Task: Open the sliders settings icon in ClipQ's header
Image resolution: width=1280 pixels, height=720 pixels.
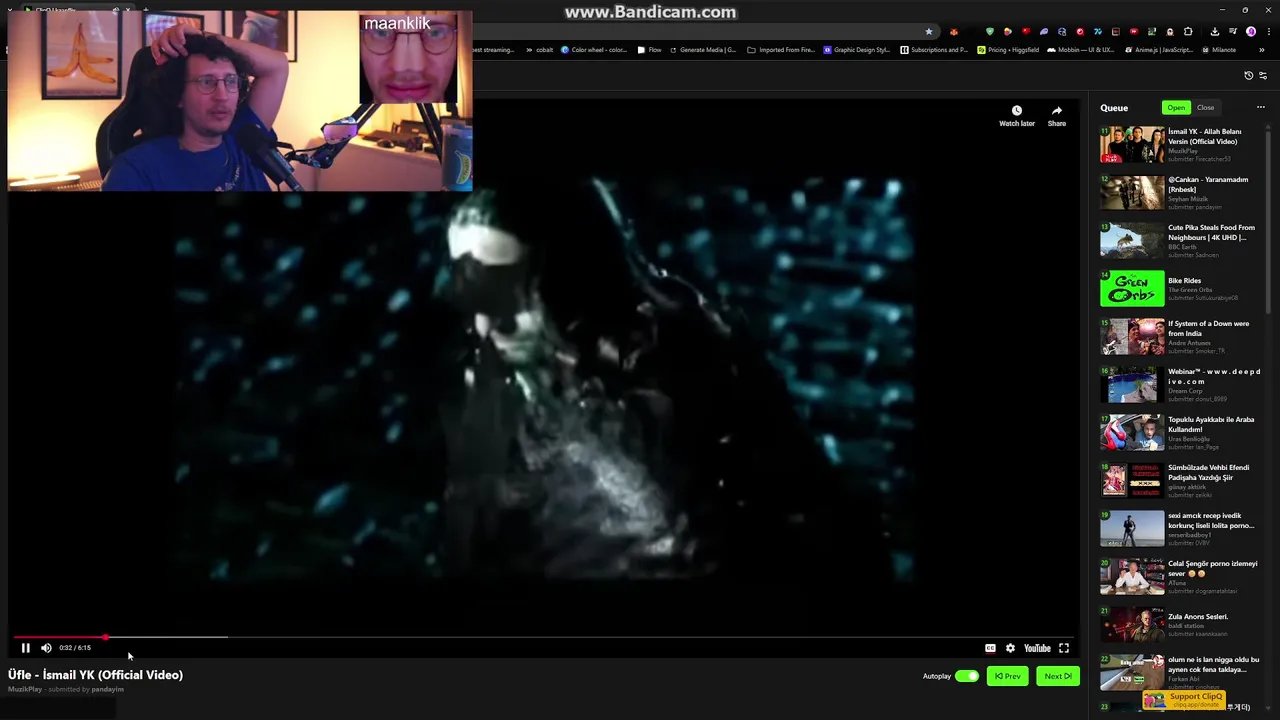Action: click(x=1262, y=75)
